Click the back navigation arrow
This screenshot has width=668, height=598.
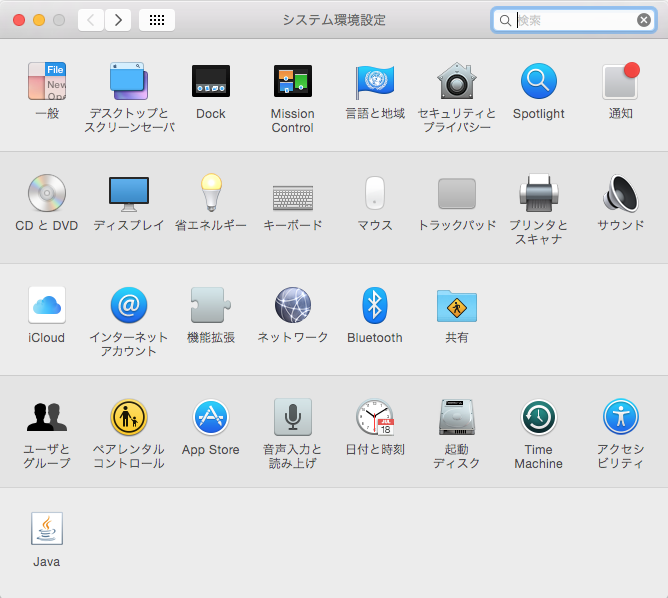91,20
